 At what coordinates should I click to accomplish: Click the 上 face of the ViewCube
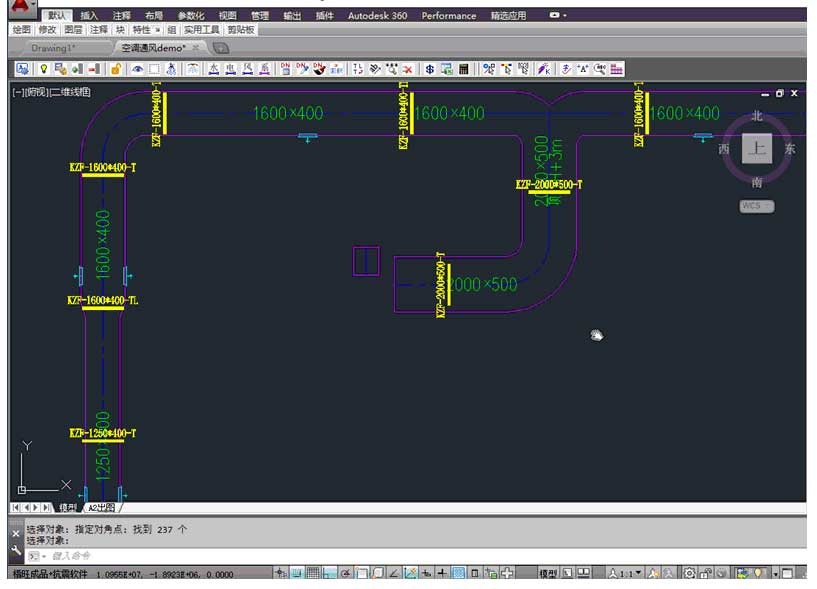pyautogui.click(x=757, y=149)
